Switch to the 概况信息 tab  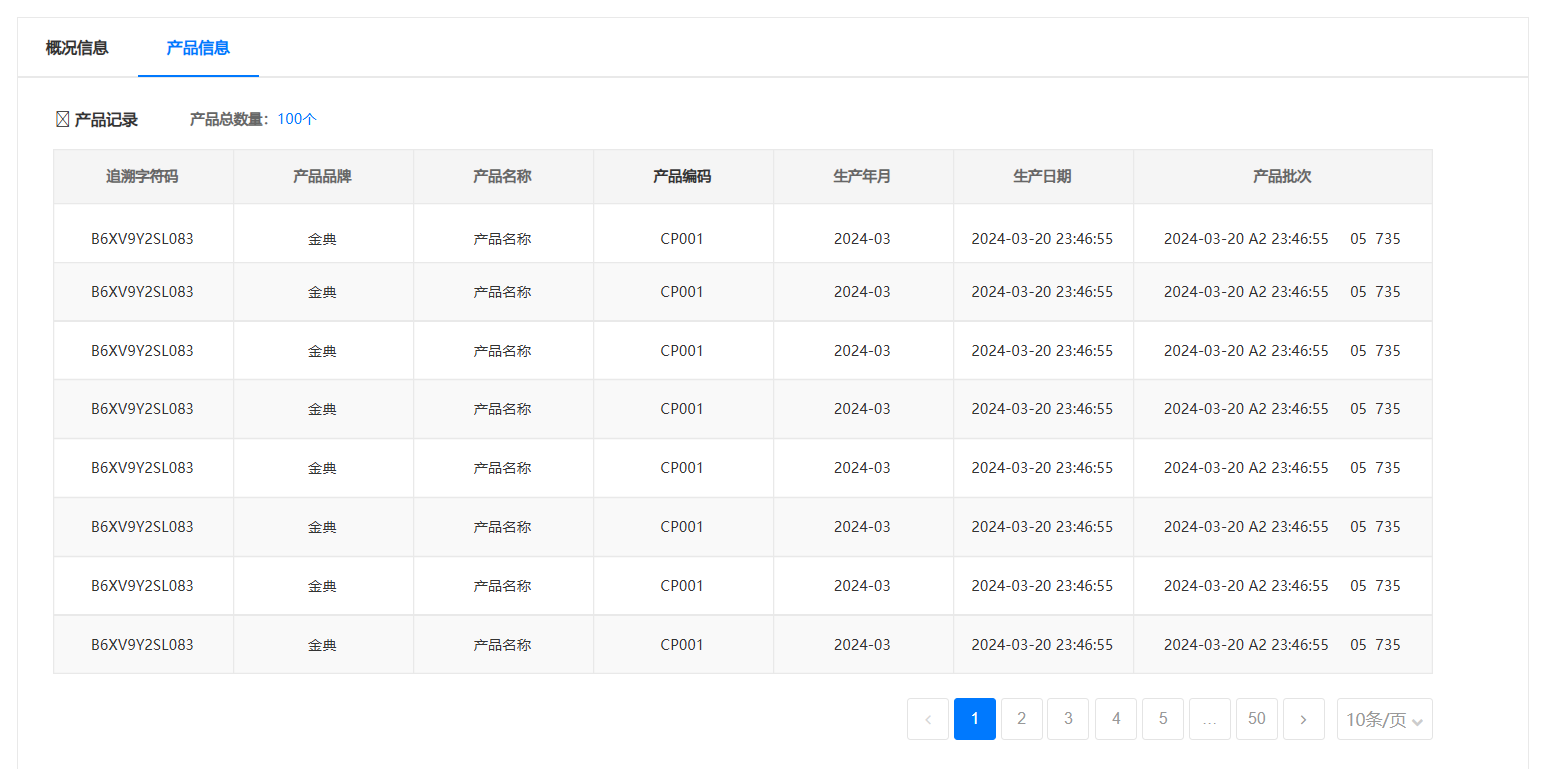coord(77,48)
